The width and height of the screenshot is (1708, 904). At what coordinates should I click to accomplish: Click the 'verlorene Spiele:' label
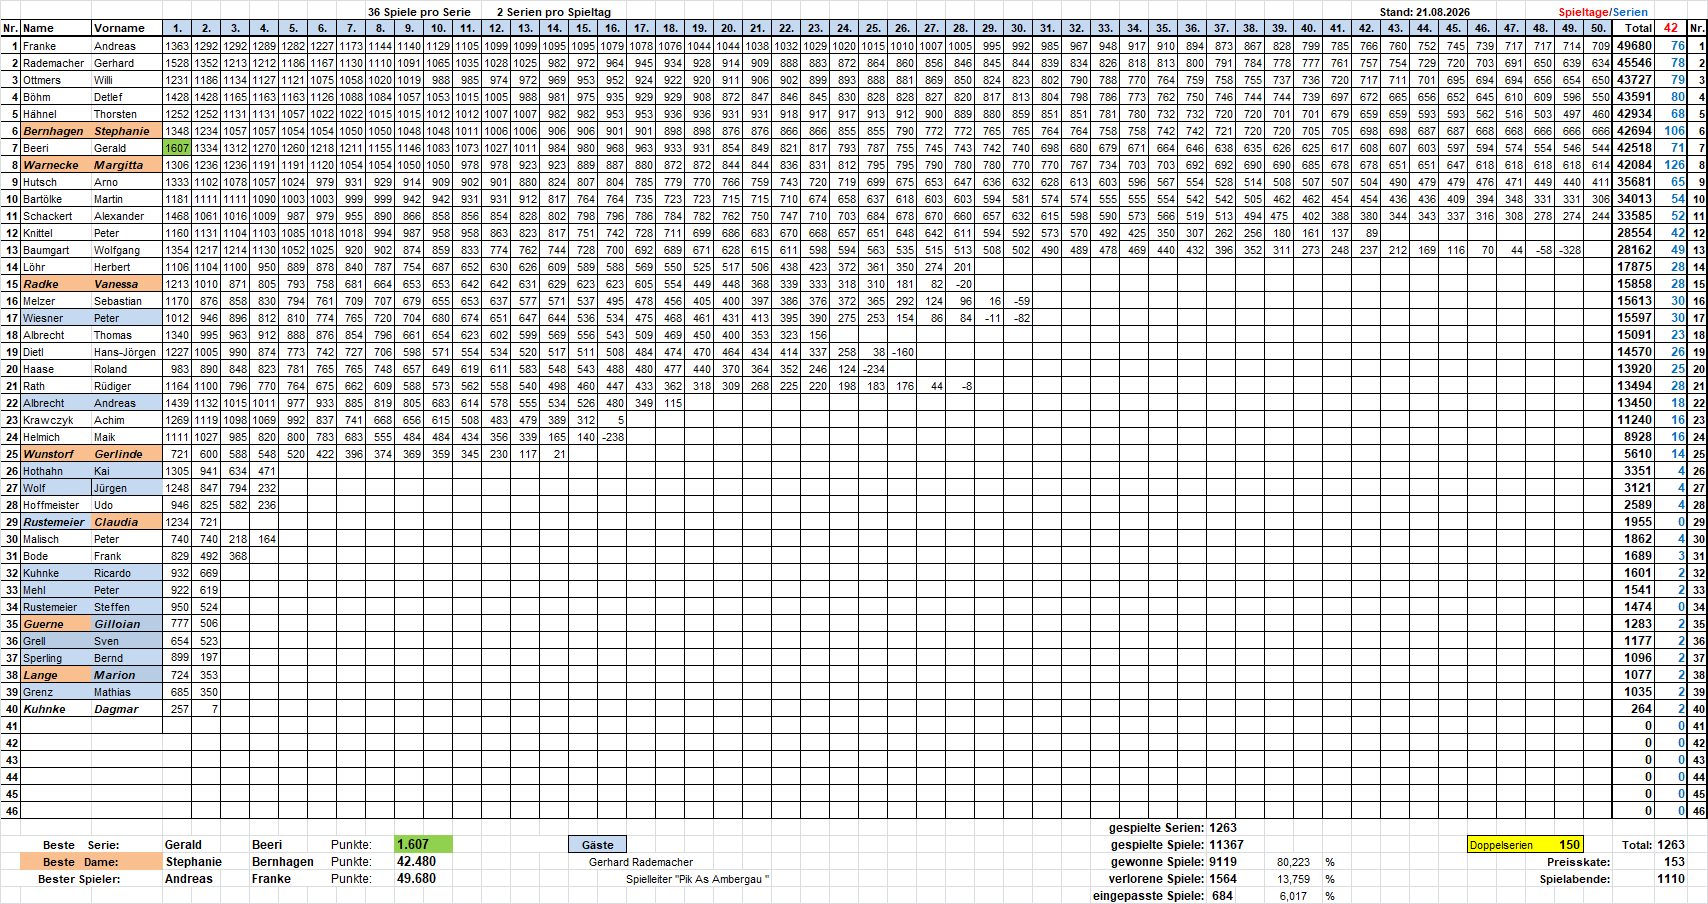tap(1156, 879)
